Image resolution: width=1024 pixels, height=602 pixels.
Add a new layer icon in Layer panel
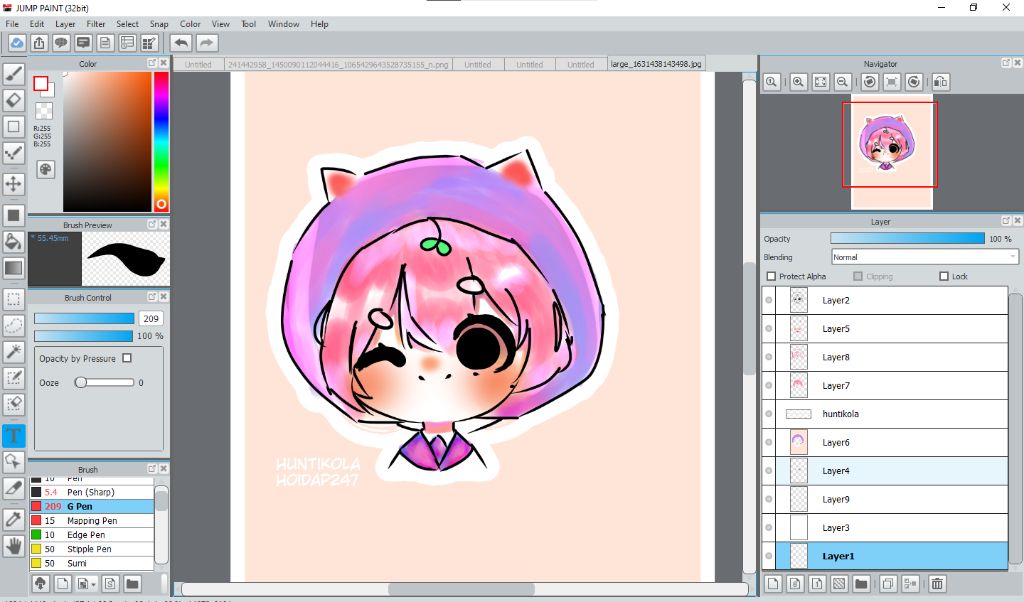(773, 583)
